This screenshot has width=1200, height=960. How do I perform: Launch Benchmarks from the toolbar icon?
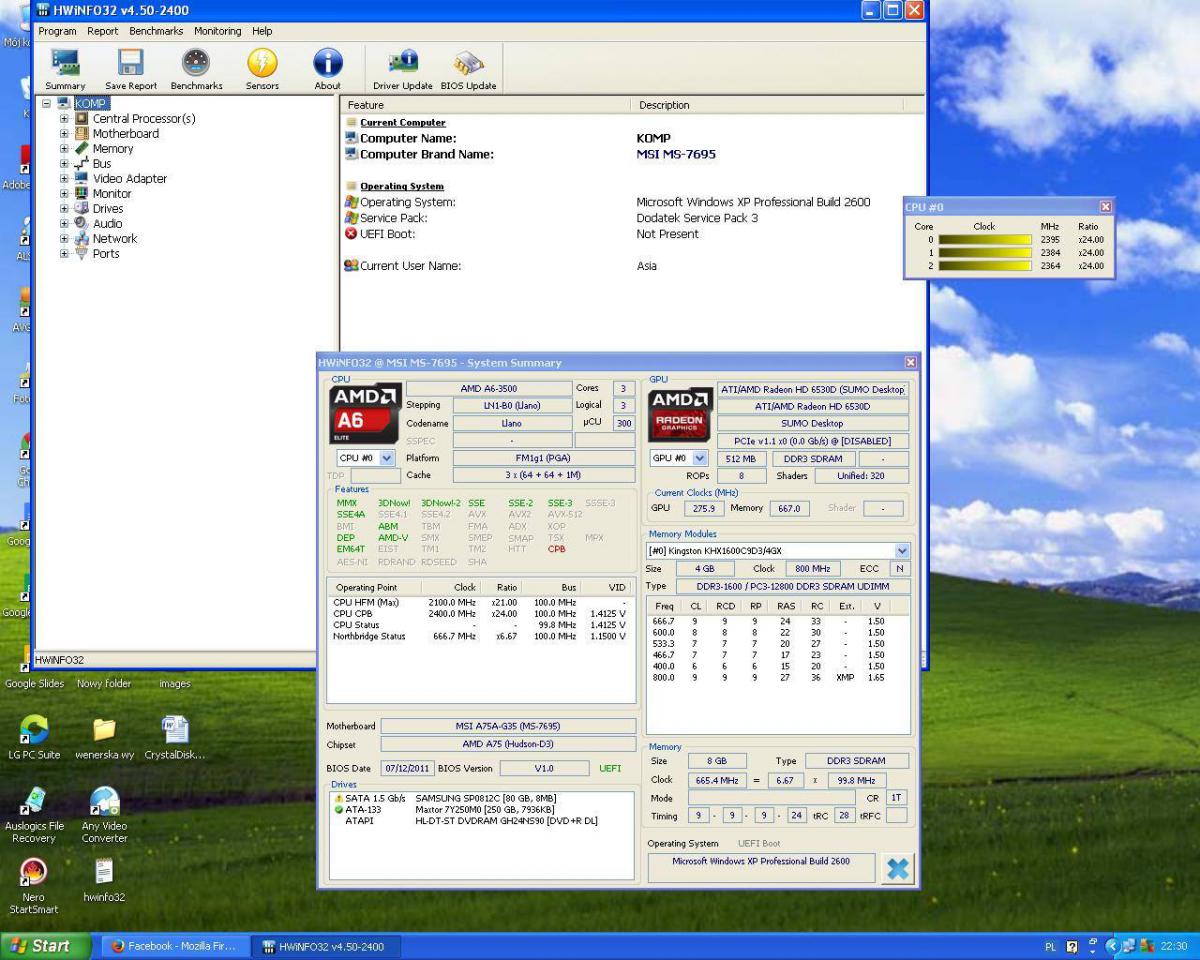click(x=196, y=70)
